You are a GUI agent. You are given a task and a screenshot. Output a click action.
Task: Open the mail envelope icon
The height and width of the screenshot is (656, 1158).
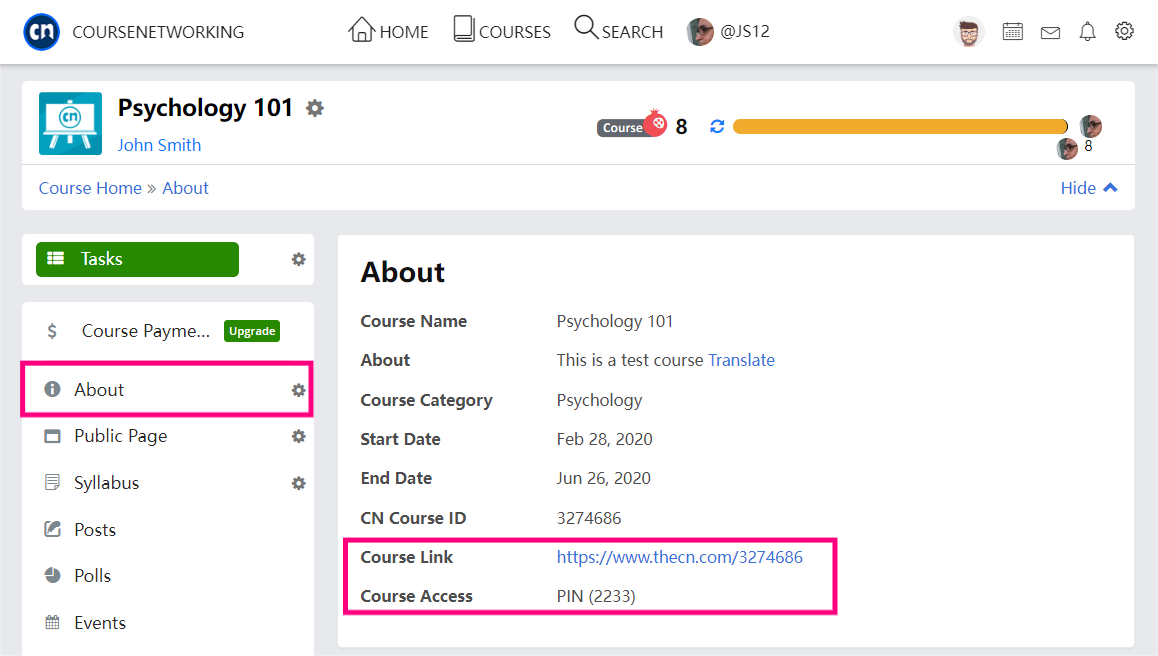(1050, 33)
